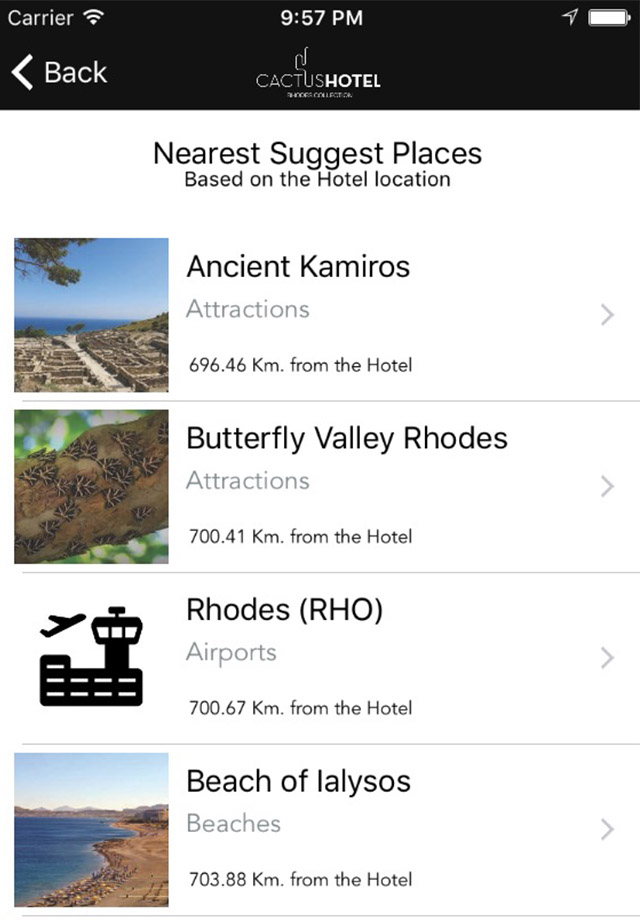Image resolution: width=640 pixels, height=920 pixels.
Task: Tap the location services arrow icon
Action: (x=571, y=17)
